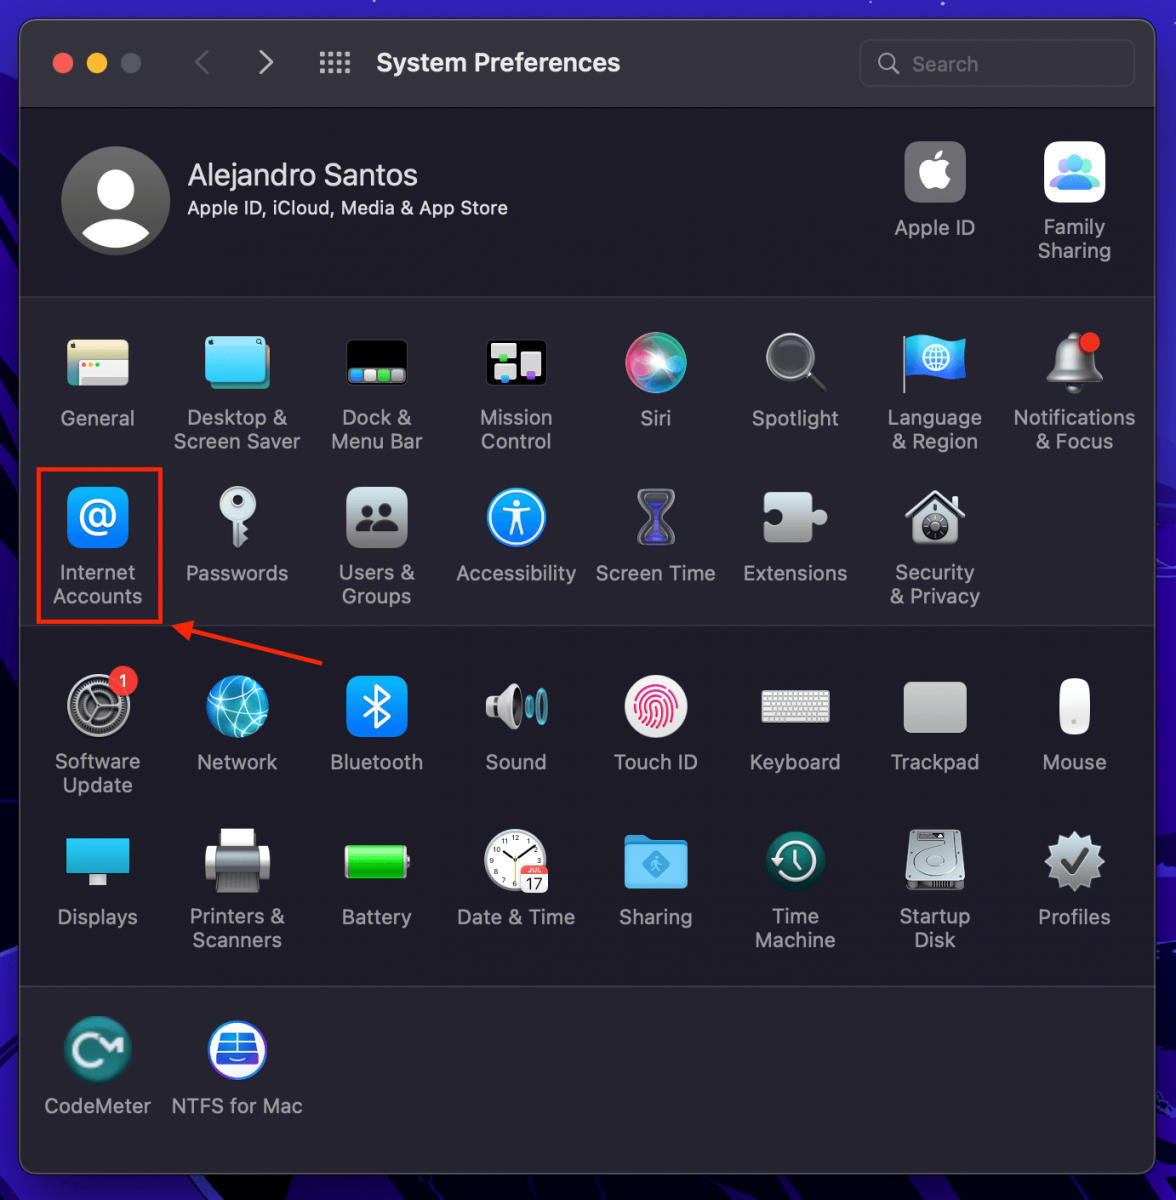The height and width of the screenshot is (1200, 1176).
Task: Open Apple ID account settings
Action: coord(934,172)
